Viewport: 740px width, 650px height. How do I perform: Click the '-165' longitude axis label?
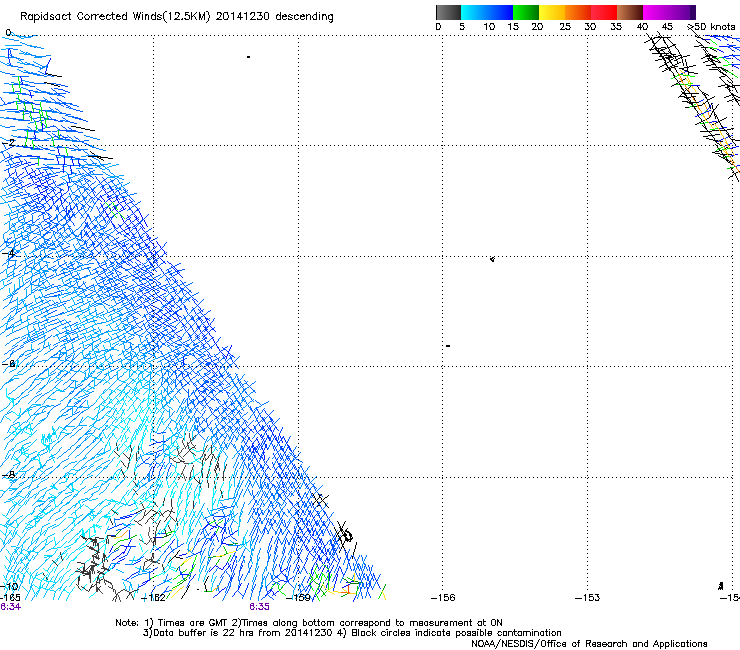tap(10, 598)
